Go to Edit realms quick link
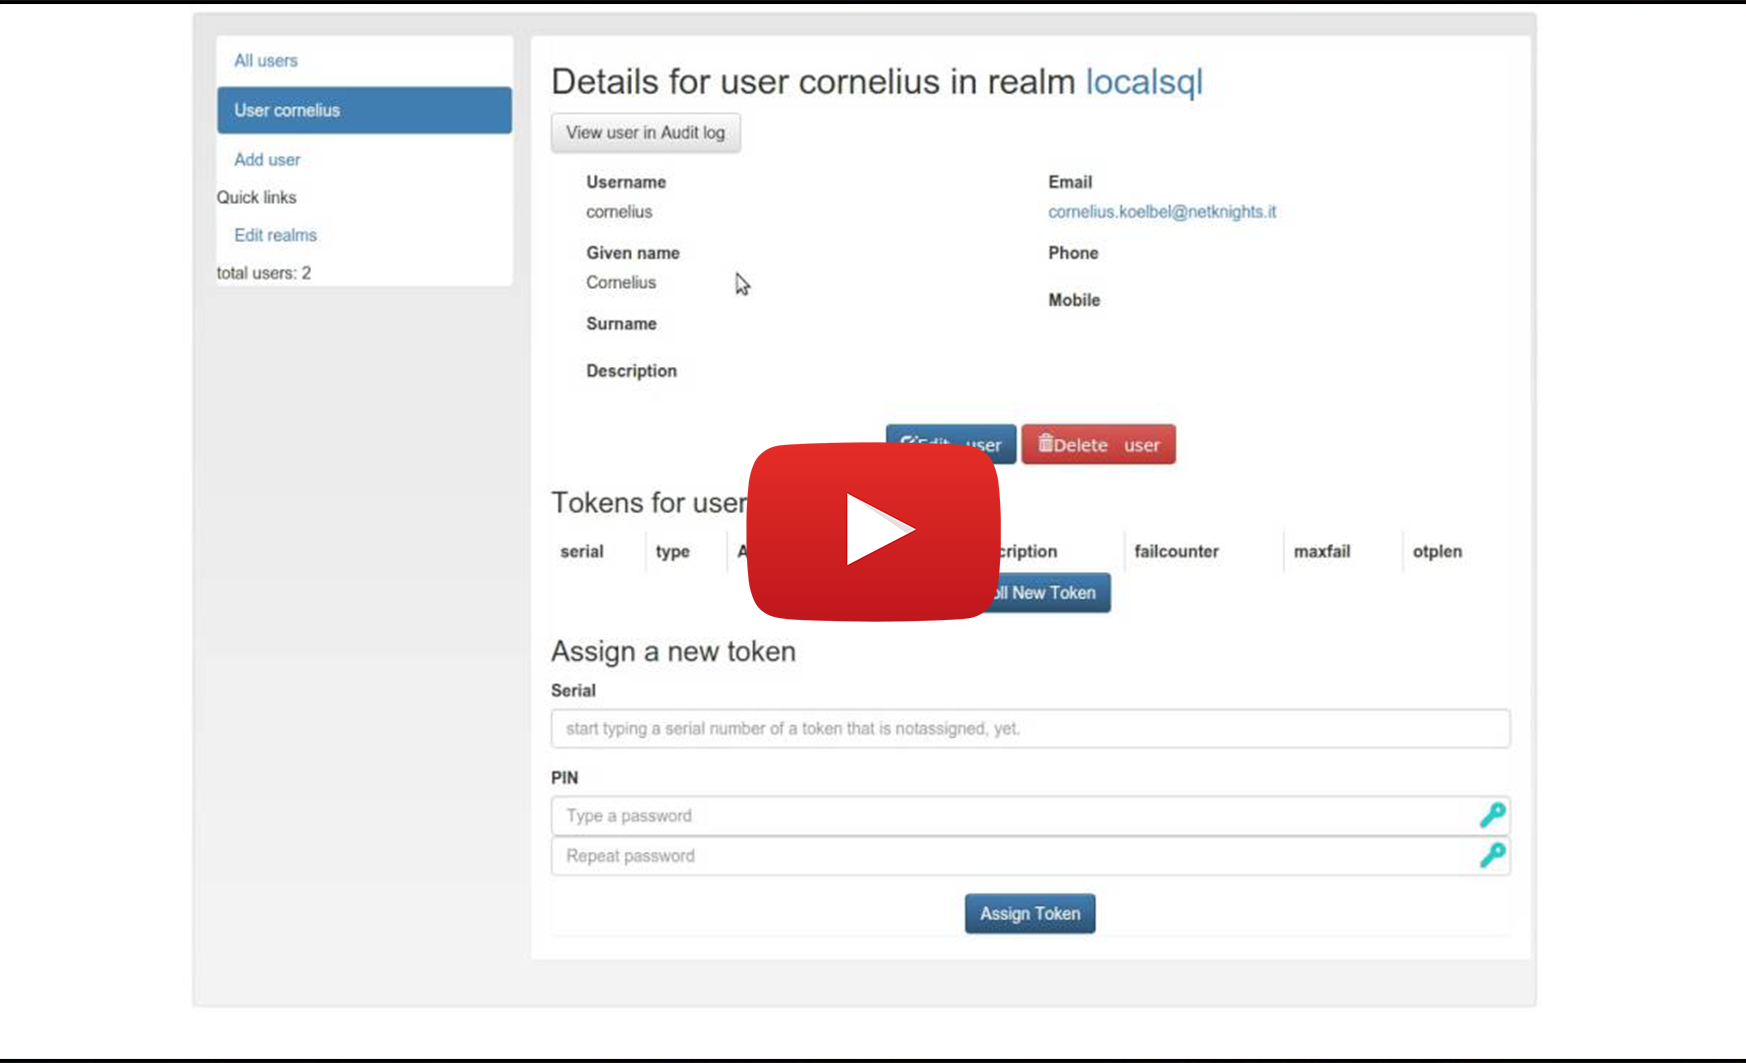 click(275, 235)
